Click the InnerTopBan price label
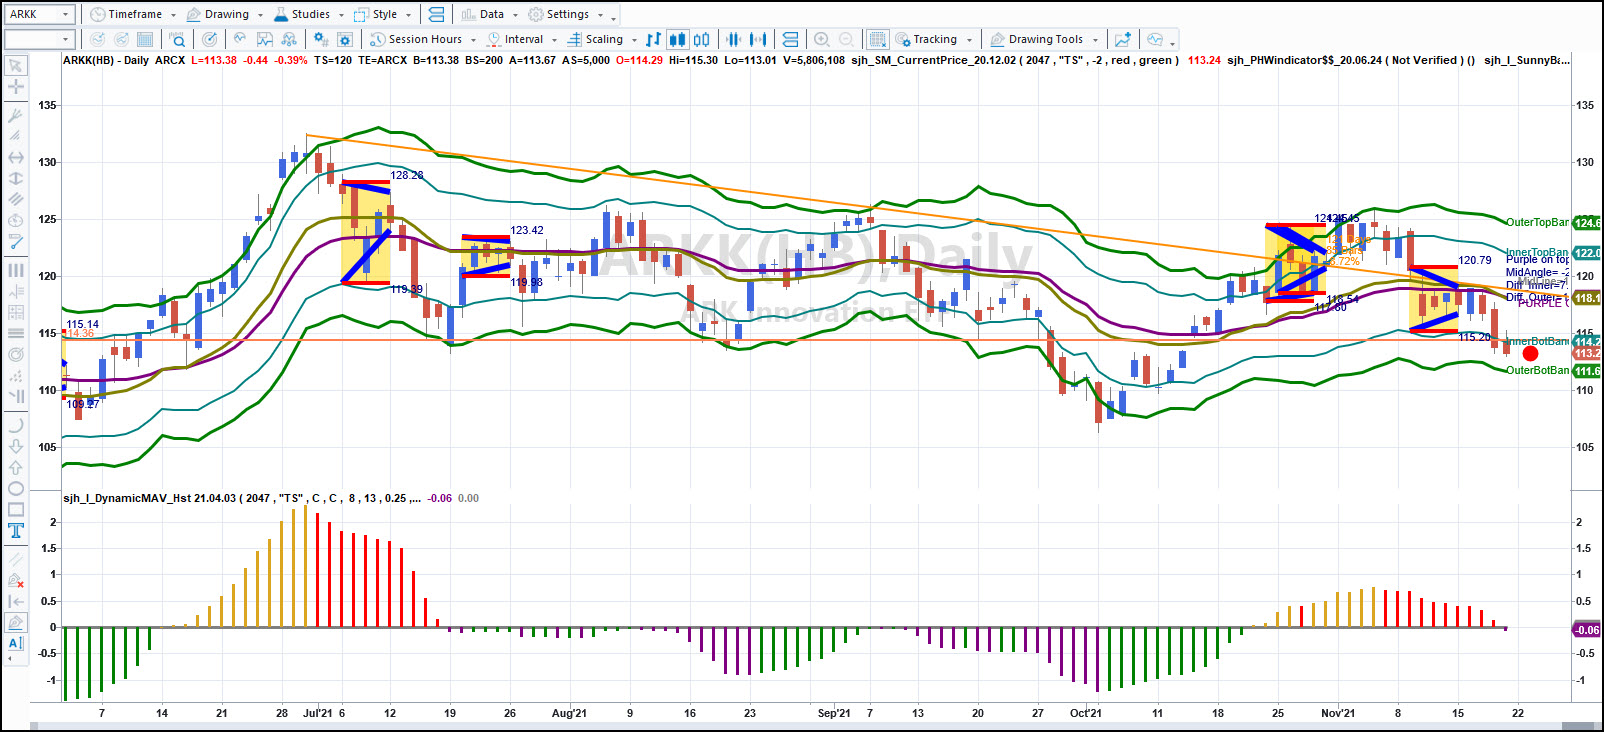The width and height of the screenshot is (1604, 732). 1537,252
